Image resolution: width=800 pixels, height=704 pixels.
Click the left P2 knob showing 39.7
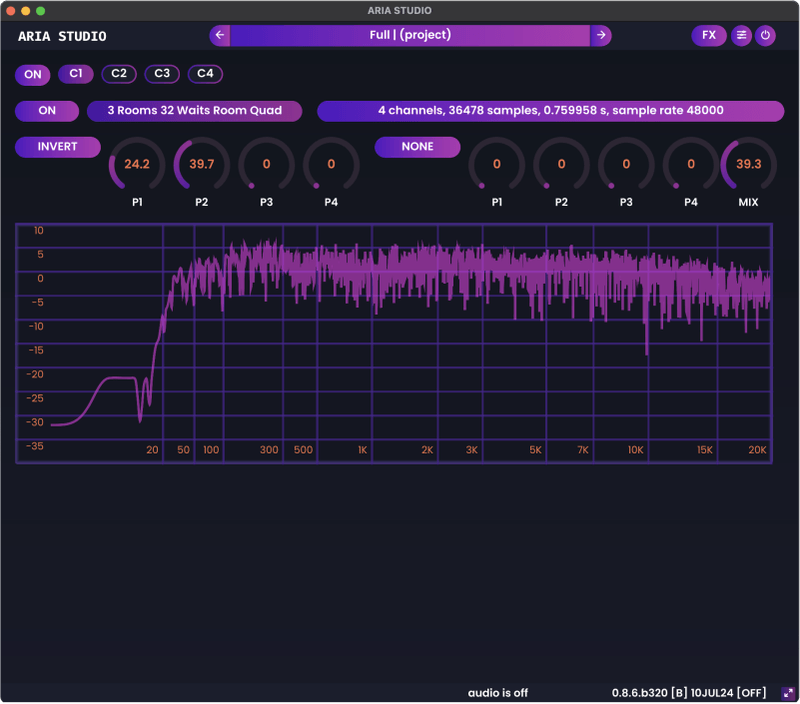coord(202,164)
